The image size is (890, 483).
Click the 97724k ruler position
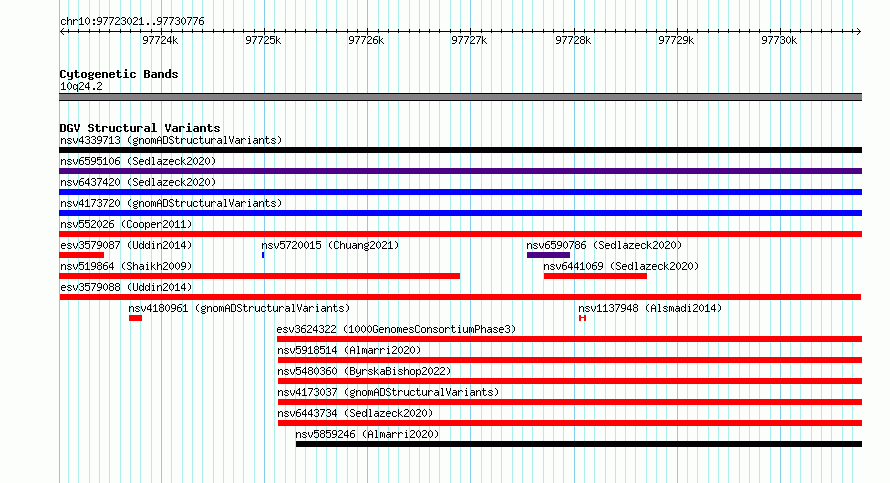[x=160, y=40]
